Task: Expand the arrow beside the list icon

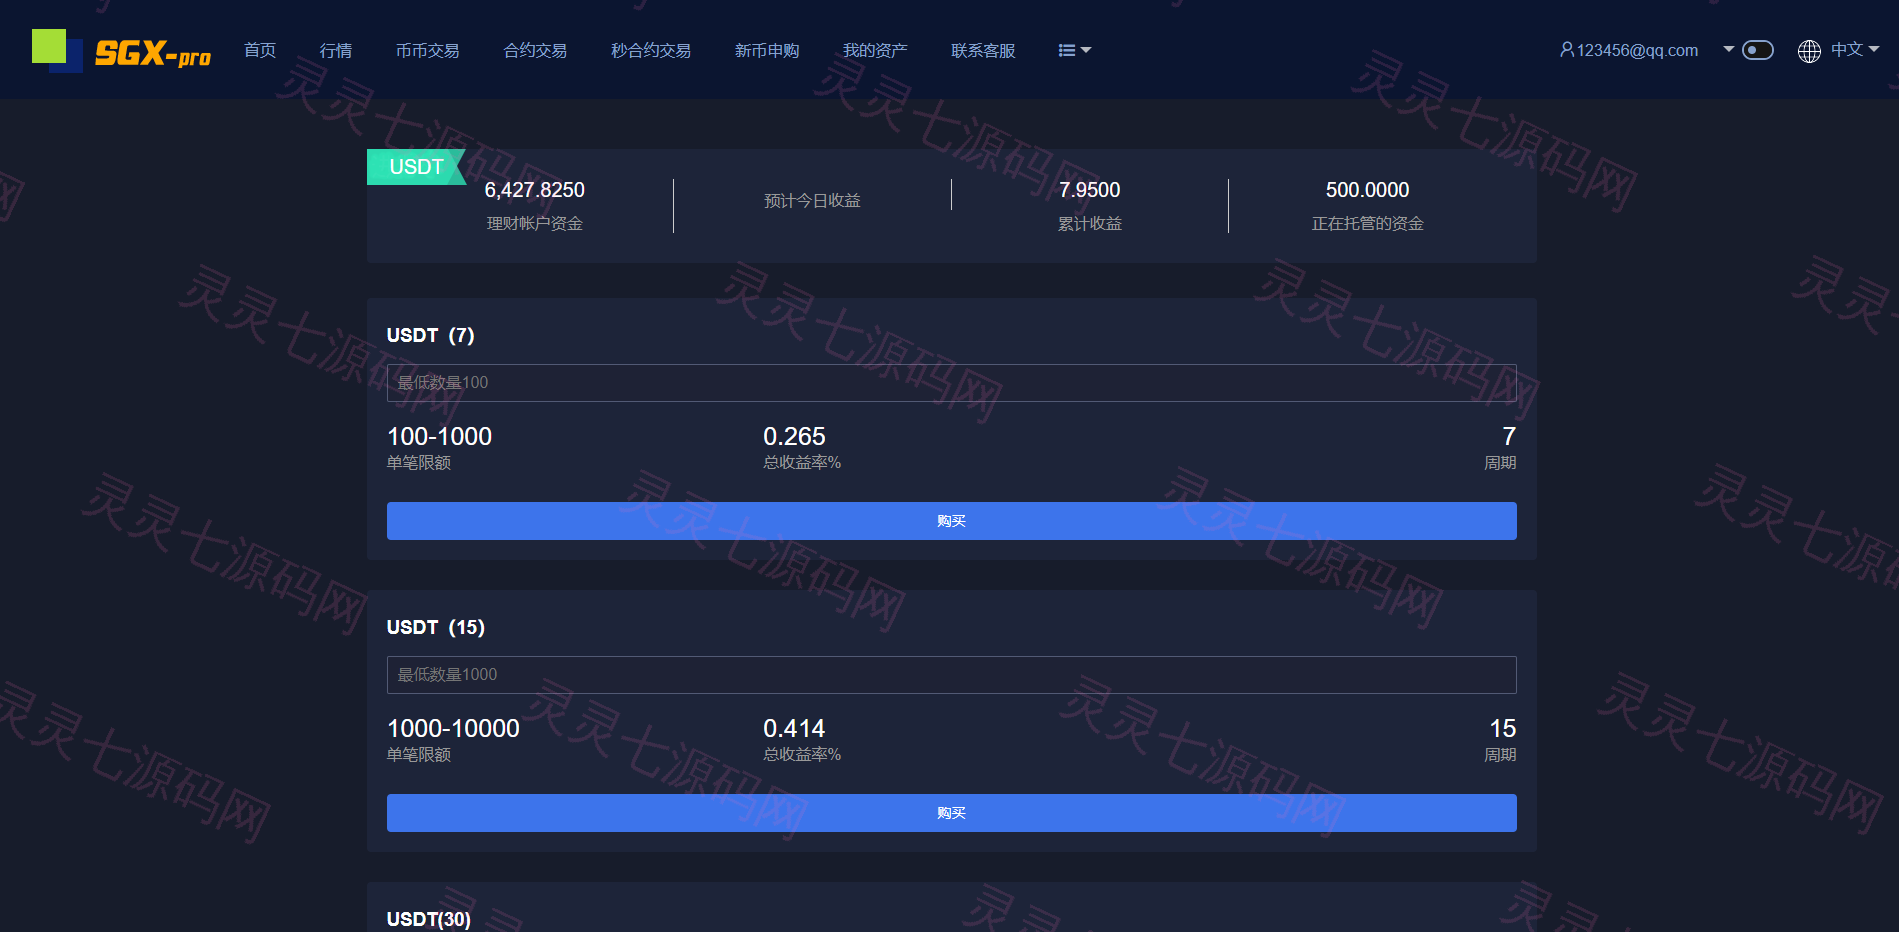Action: (1086, 50)
